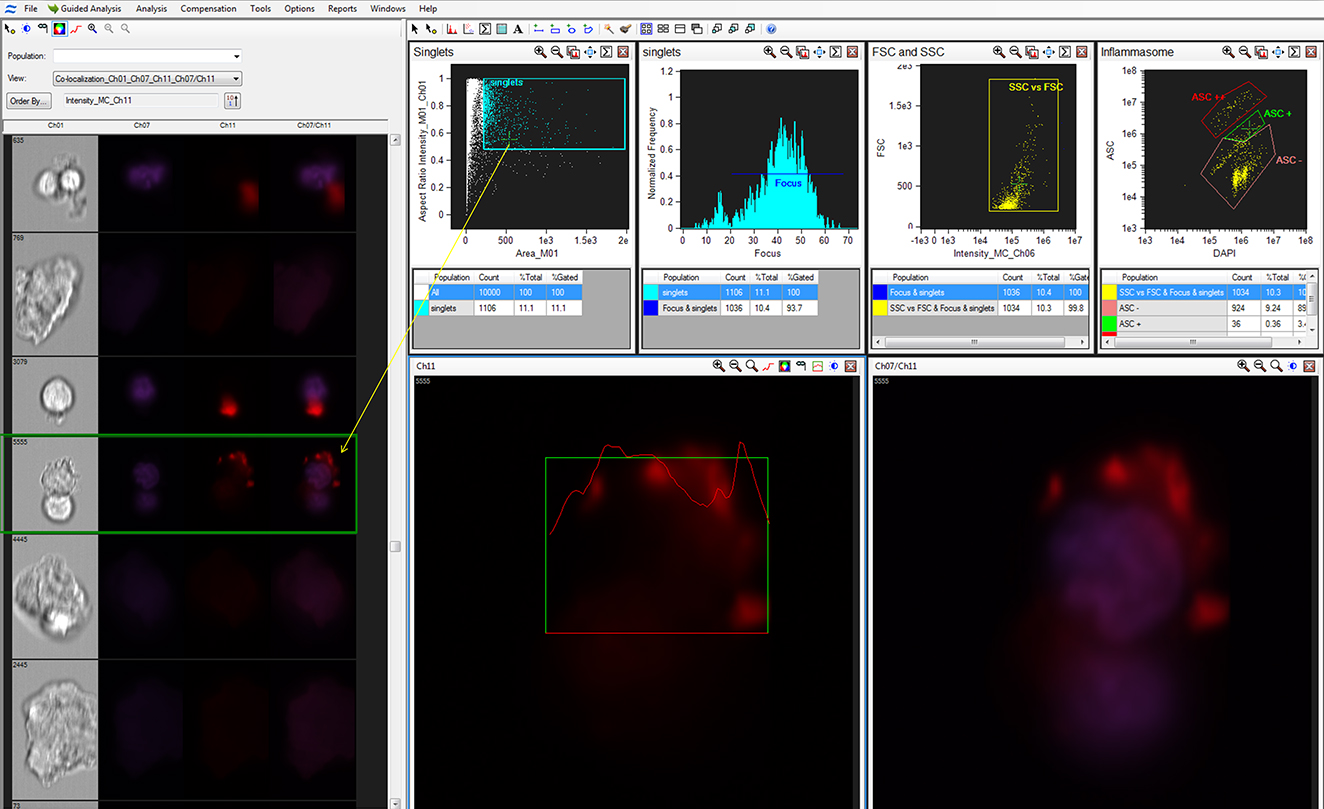1324x809 pixels.
Task: Toggle statistics on the singlets histogram
Action: (835, 51)
